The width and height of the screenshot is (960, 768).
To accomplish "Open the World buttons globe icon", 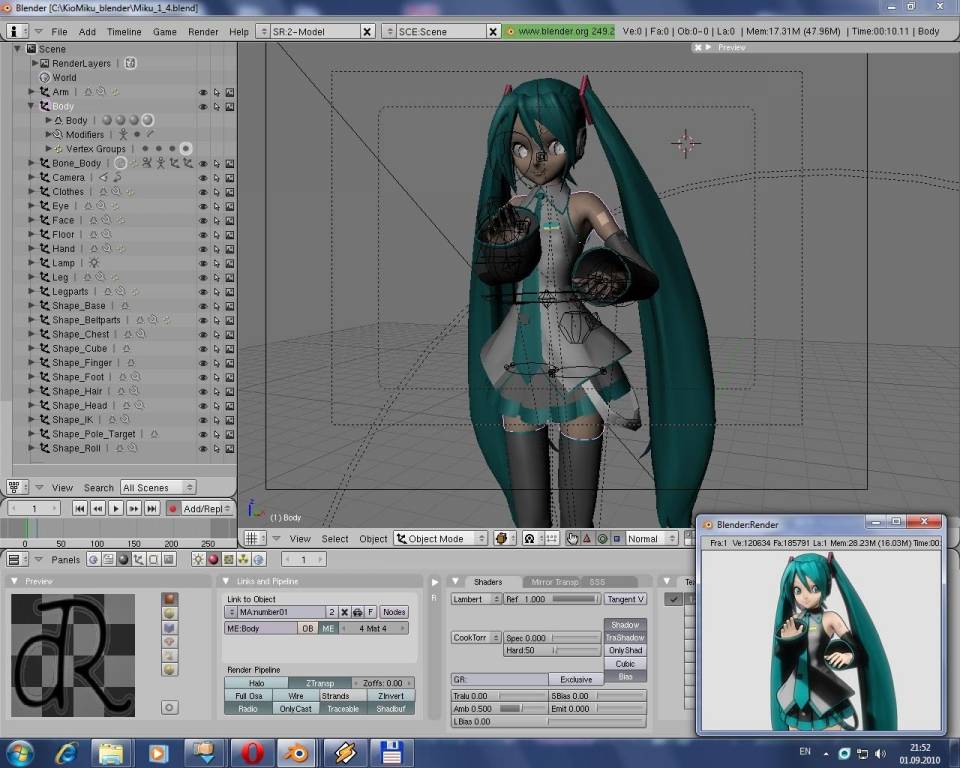I will [x=258, y=559].
